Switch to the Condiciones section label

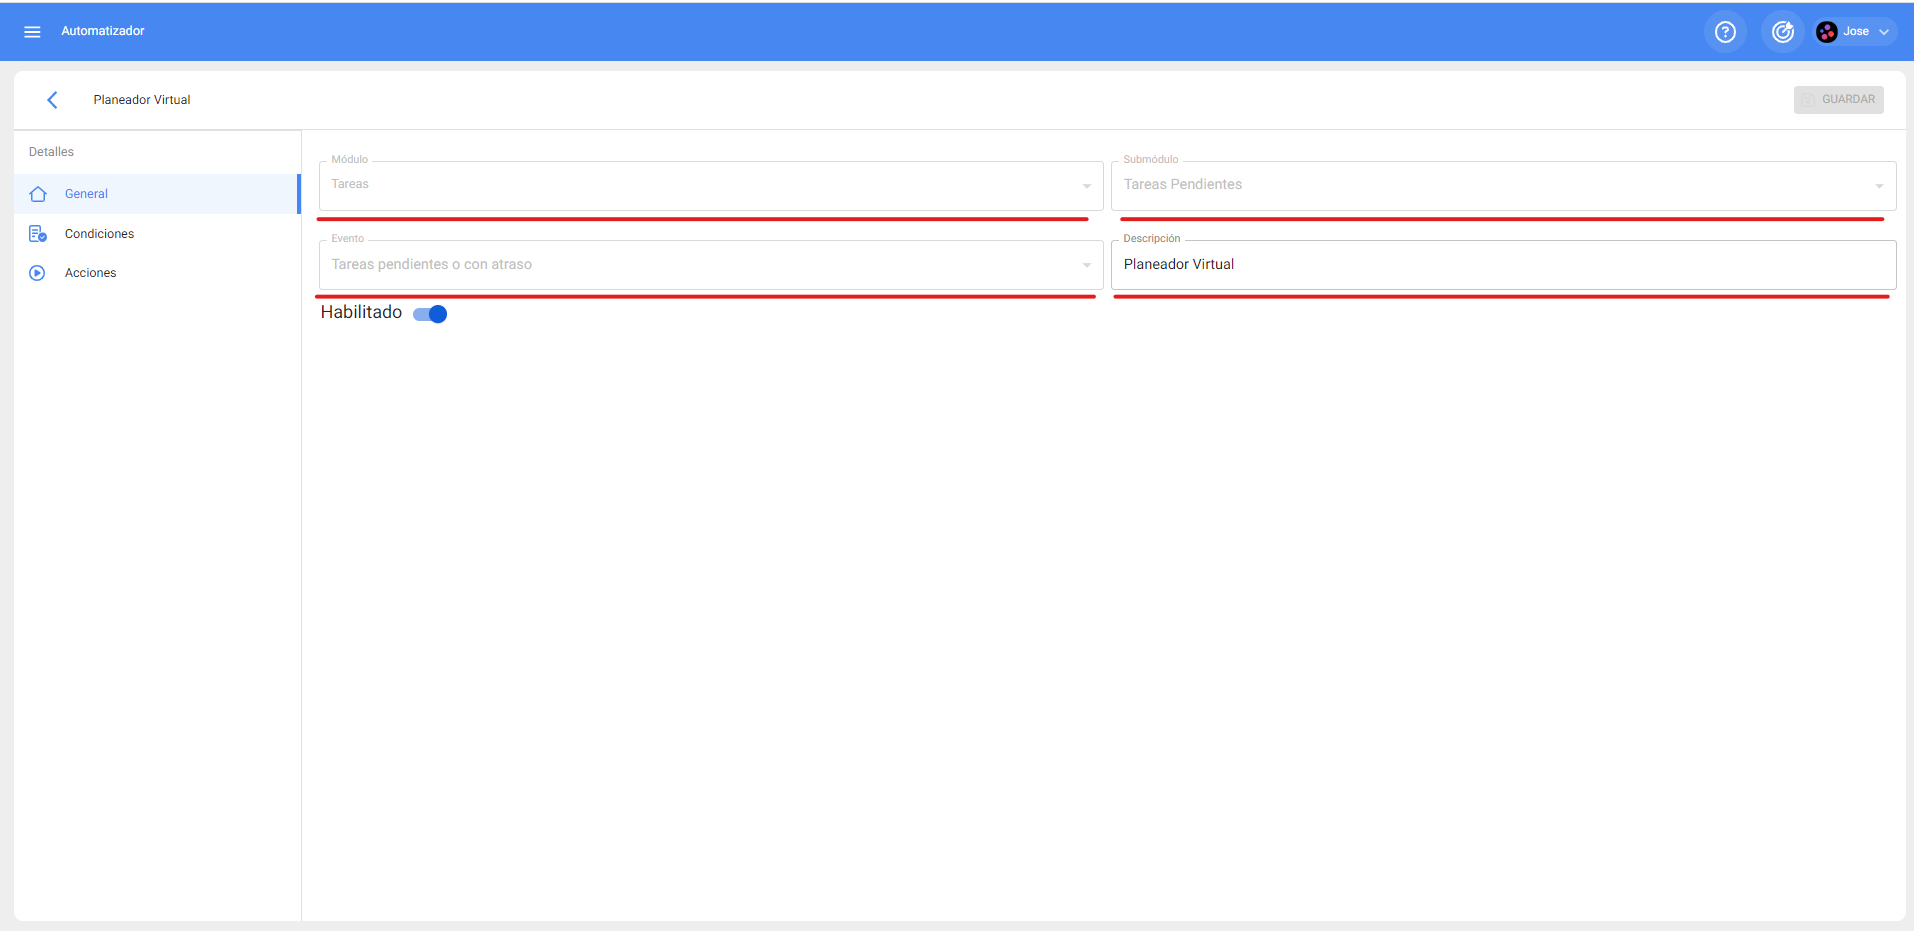(x=99, y=234)
